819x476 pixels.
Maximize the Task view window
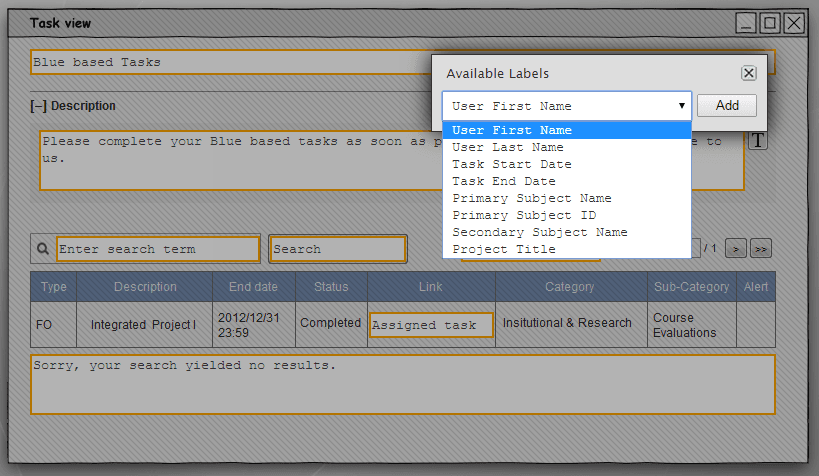coord(769,23)
